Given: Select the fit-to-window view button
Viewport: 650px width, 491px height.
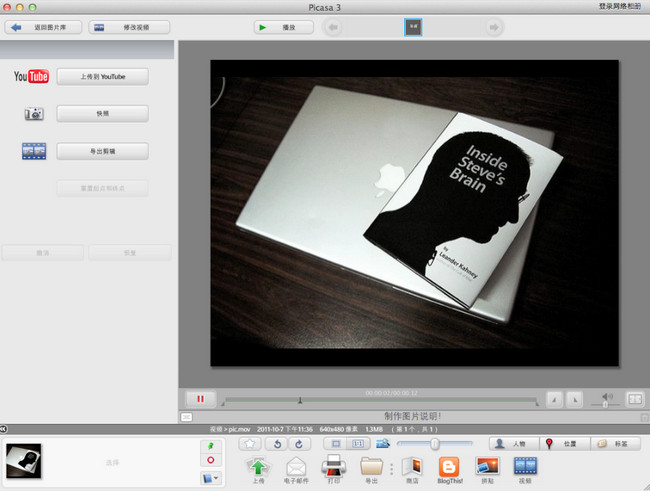Looking at the screenshot, I should 336,444.
